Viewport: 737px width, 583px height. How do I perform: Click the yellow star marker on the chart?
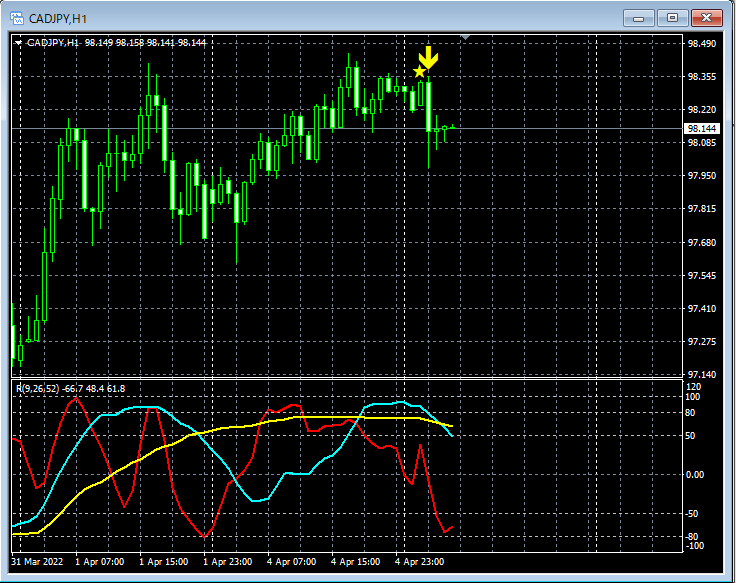click(419, 71)
